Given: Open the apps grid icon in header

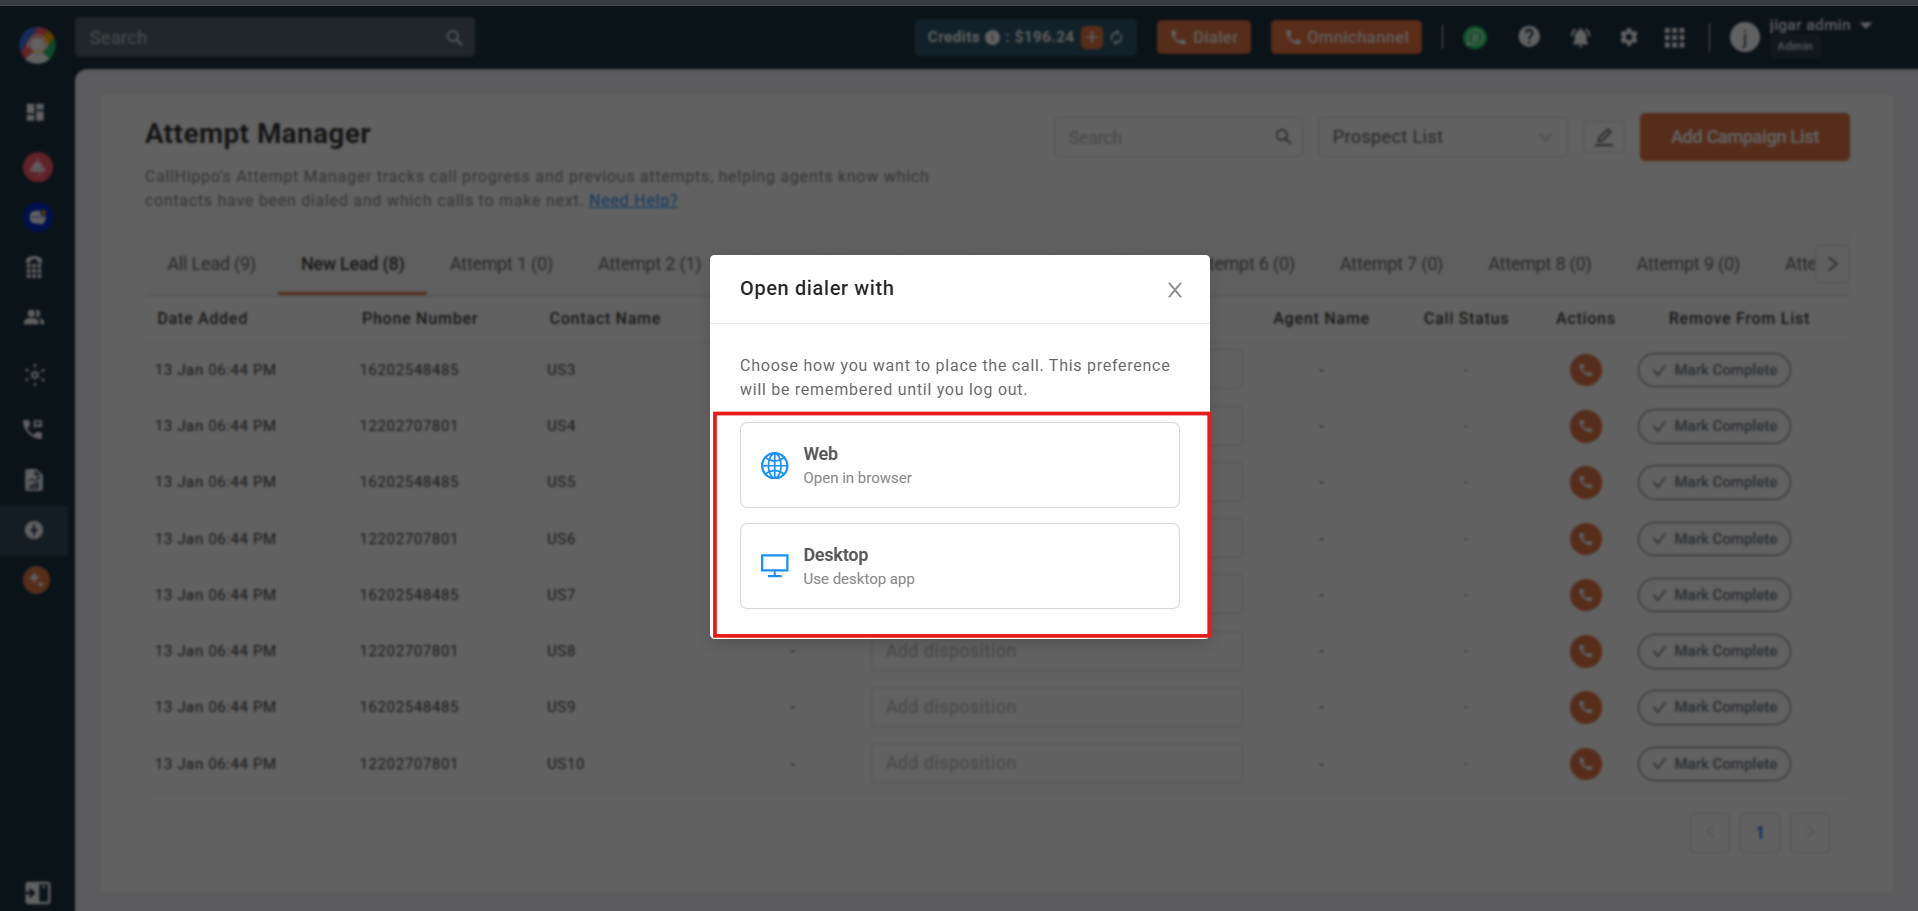Looking at the screenshot, I should coord(1675,37).
